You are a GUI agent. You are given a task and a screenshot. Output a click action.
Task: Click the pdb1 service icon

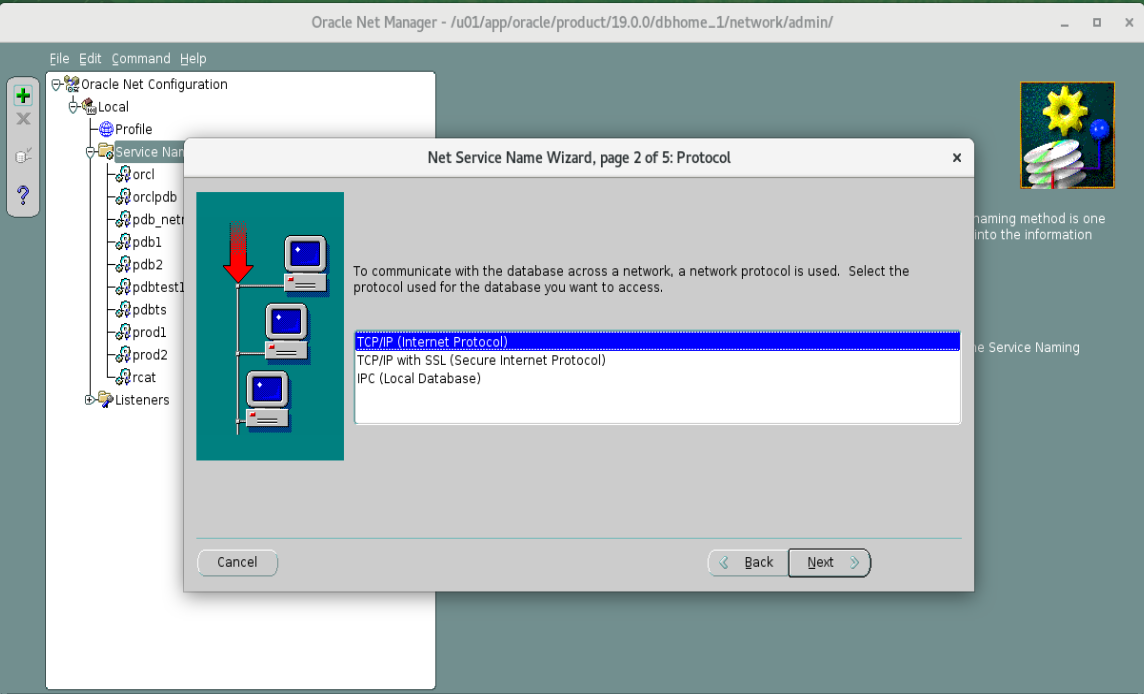point(123,242)
